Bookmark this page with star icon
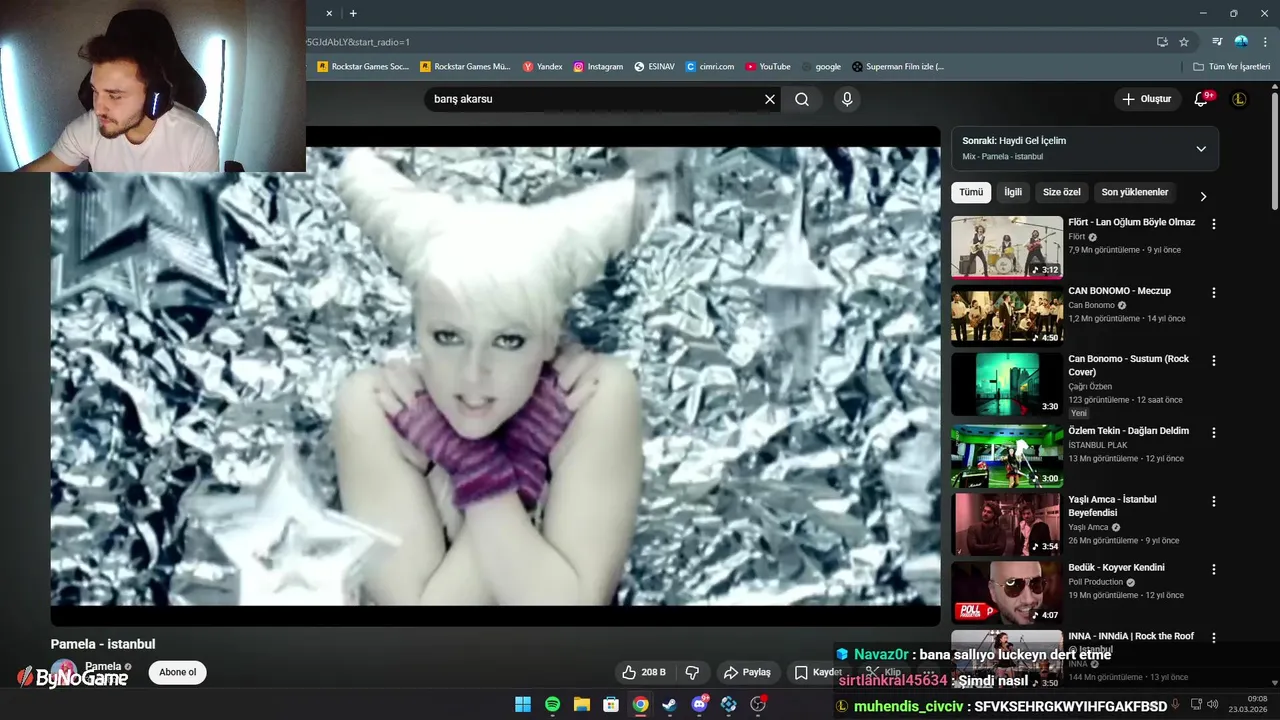The width and height of the screenshot is (1280, 720). point(1184,42)
